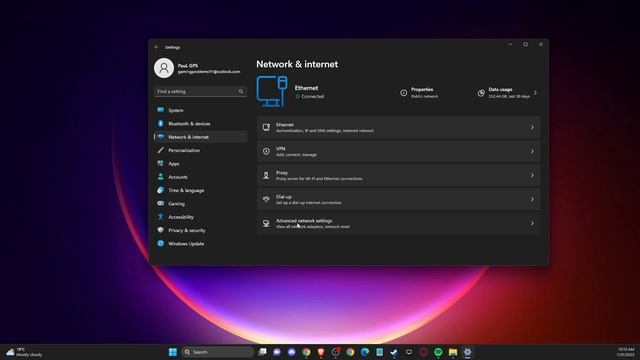Go back with the Settings back arrow
Screen dimensions: 640x360
coord(157,47)
